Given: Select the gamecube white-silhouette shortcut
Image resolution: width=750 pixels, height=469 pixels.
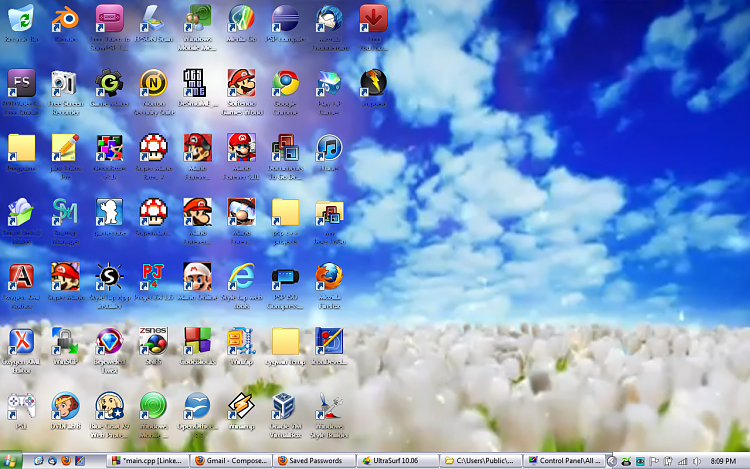Looking at the screenshot, I should tap(110, 212).
